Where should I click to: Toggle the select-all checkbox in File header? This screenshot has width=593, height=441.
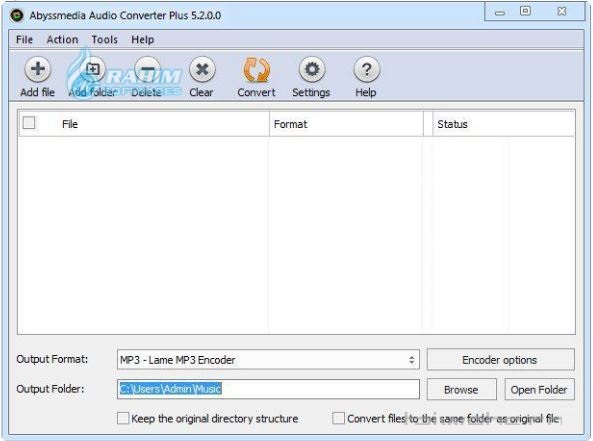[29, 123]
